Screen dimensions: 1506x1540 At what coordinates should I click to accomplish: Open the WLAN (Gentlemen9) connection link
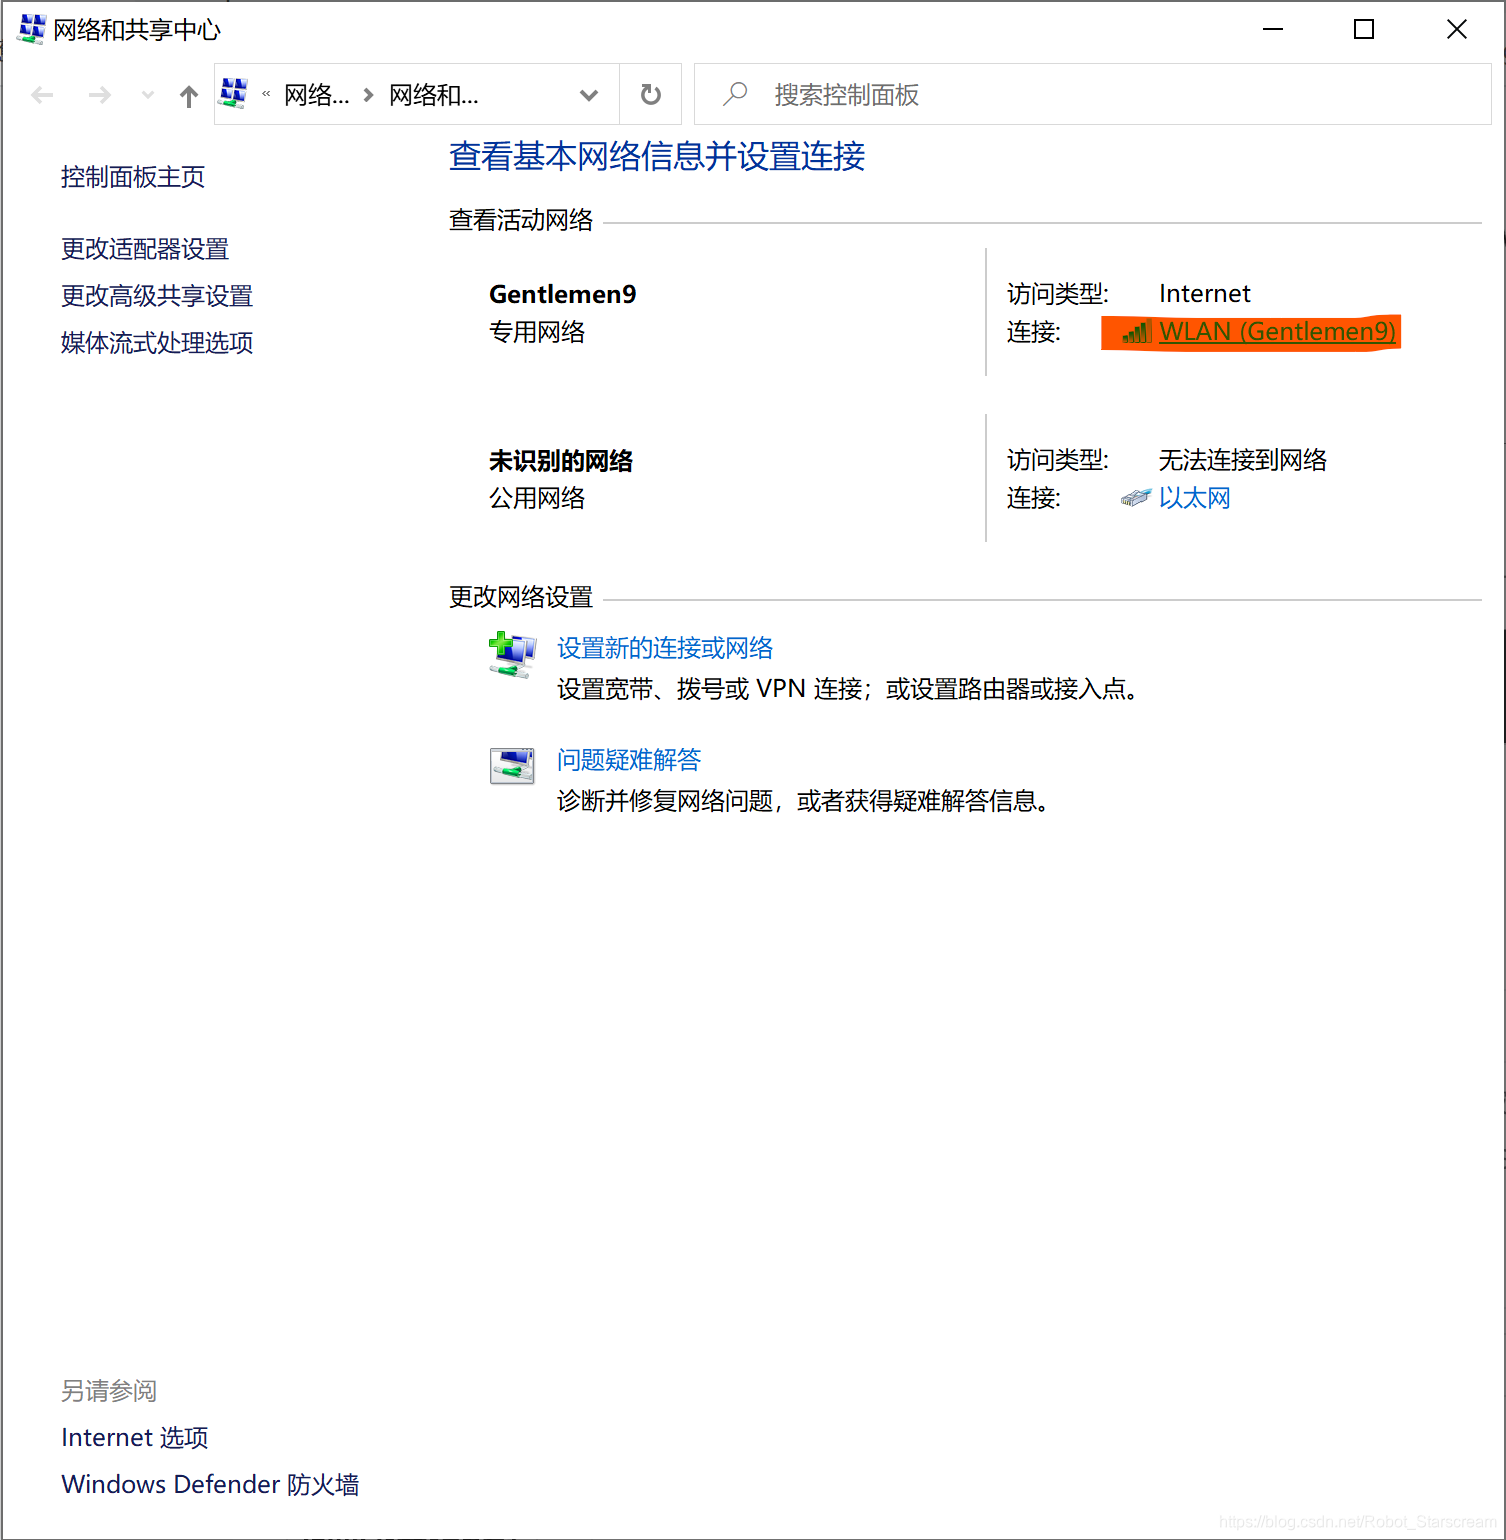point(1277,332)
